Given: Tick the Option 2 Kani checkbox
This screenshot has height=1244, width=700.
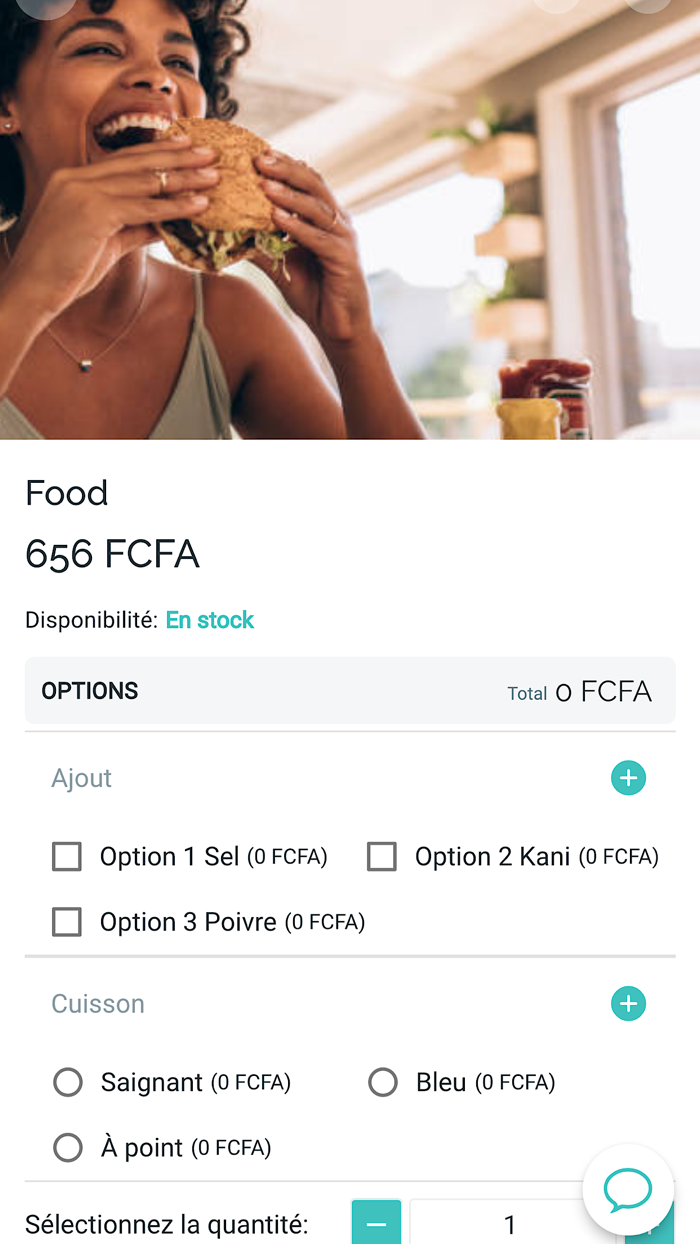Looking at the screenshot, I should [x=382, y=857].
